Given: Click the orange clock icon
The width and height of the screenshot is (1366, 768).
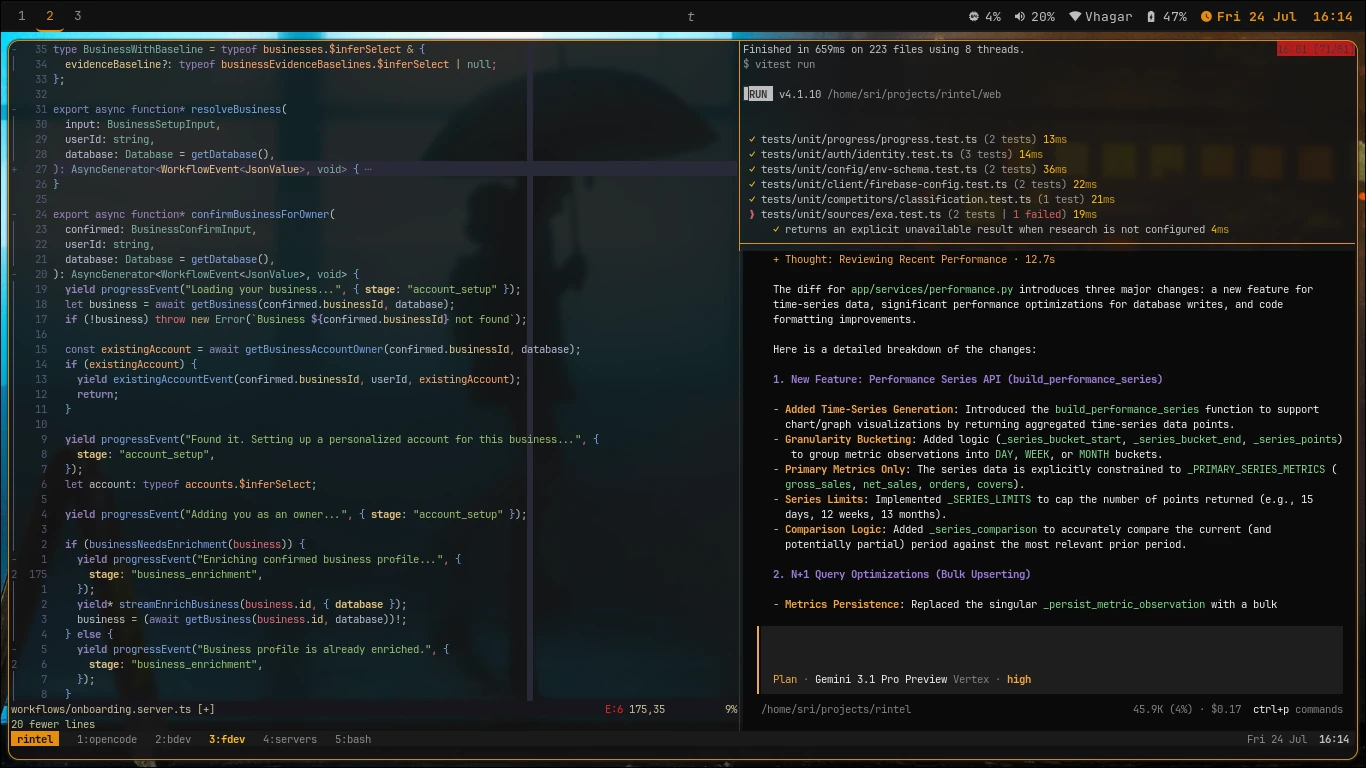Looking at the screenshot, I should 1206,16.
